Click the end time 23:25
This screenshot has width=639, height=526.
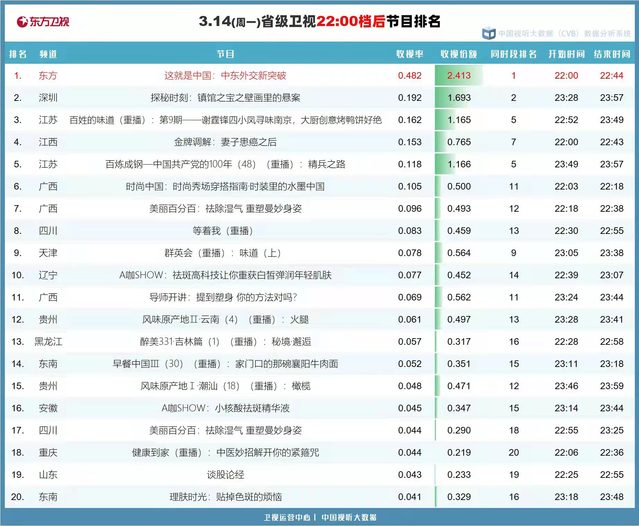tap(612, 430)
